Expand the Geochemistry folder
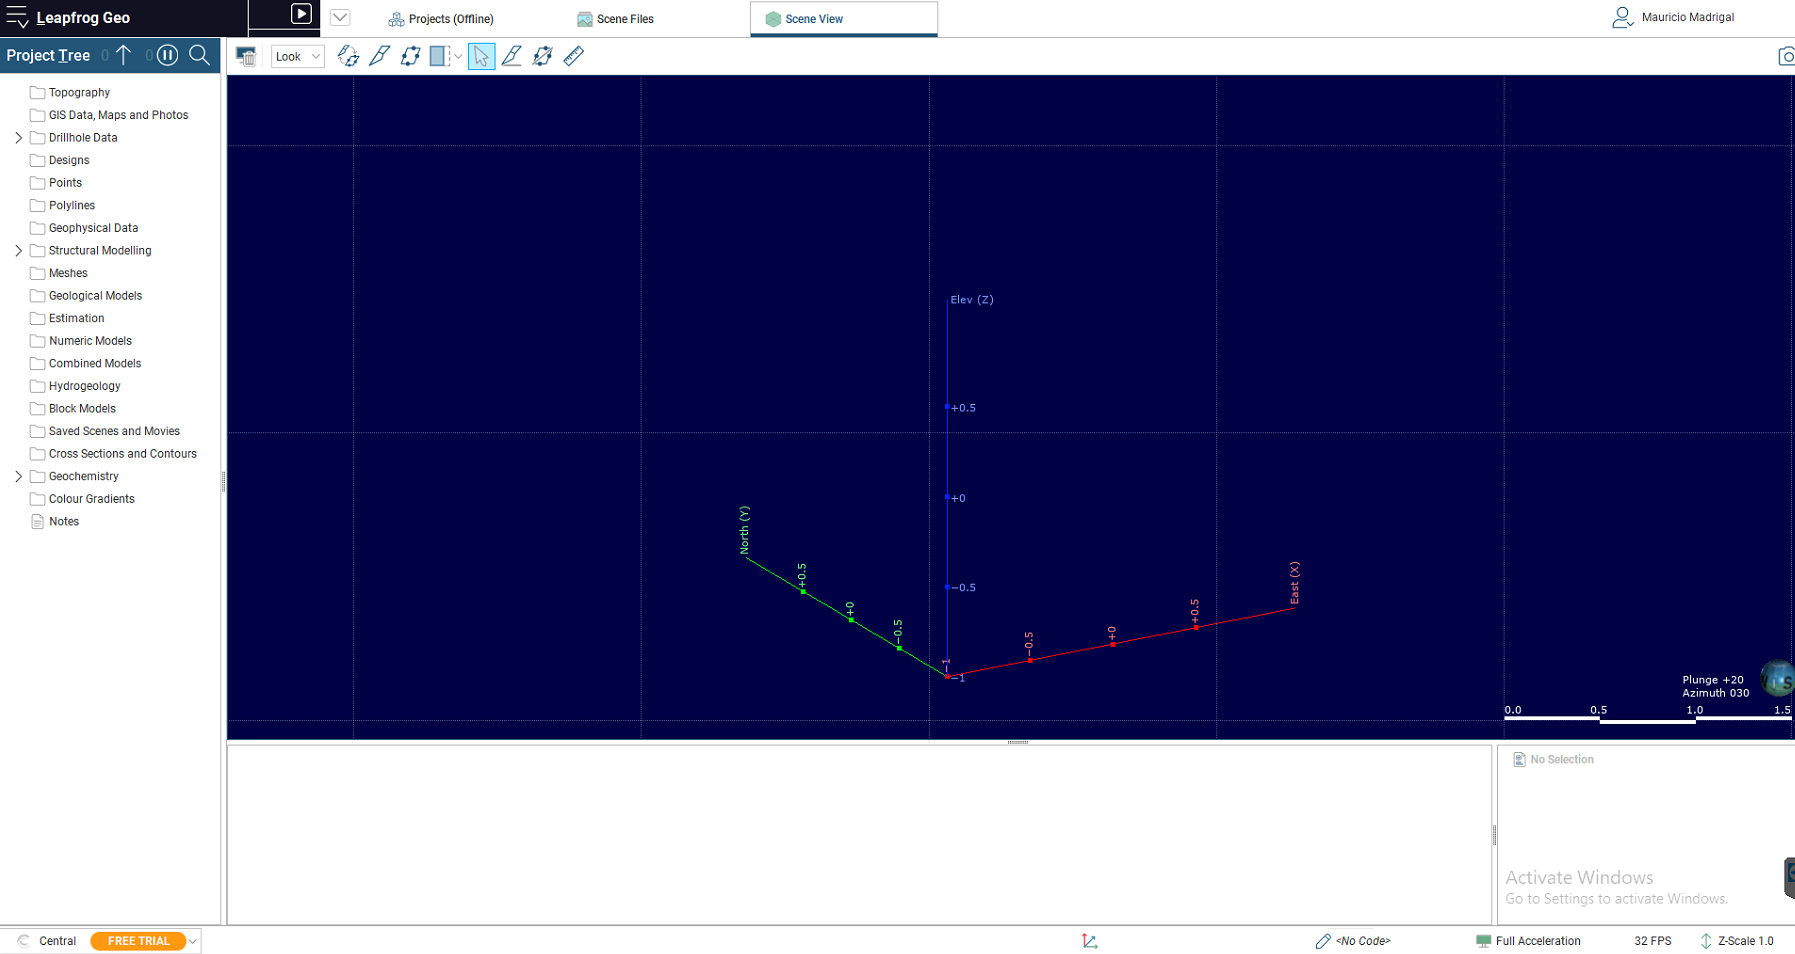This screenshot has height=954, width=1795. pos(18,477)
